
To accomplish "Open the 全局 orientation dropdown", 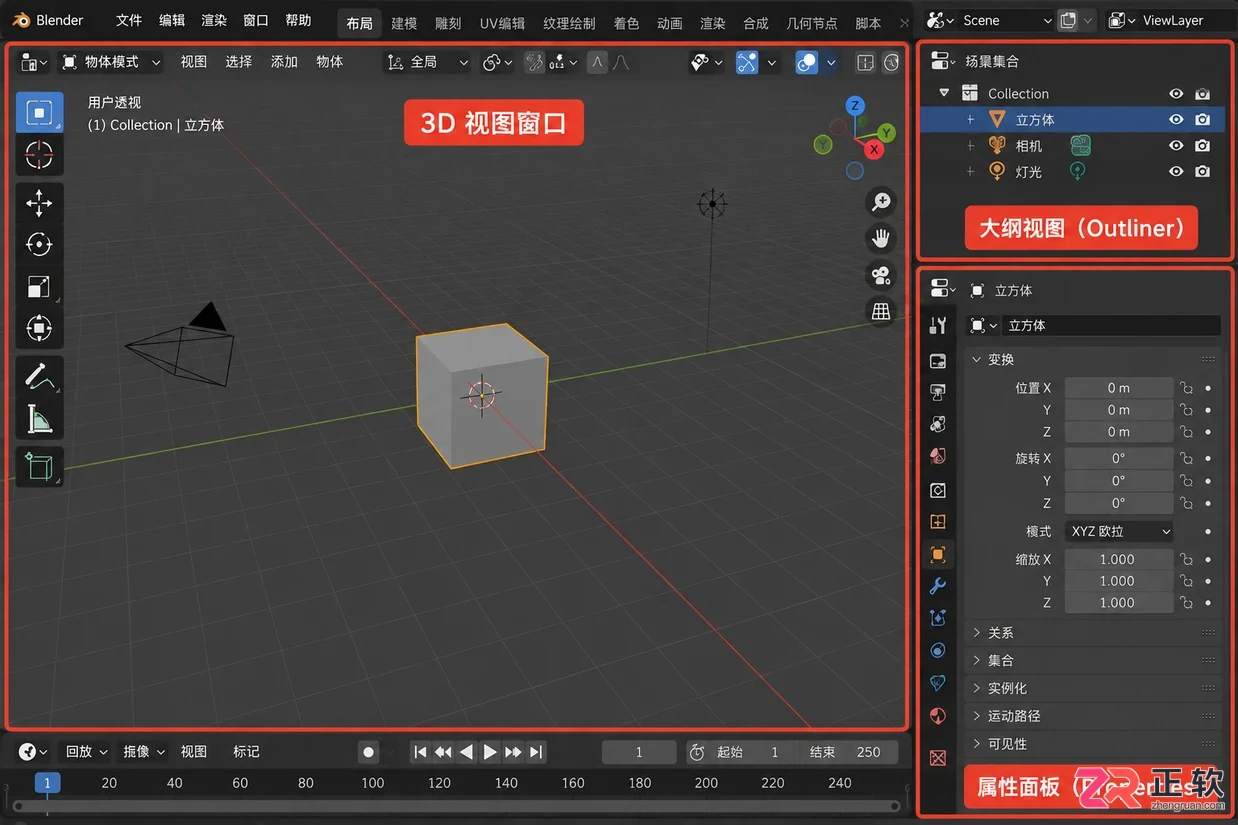I will 428,62.
